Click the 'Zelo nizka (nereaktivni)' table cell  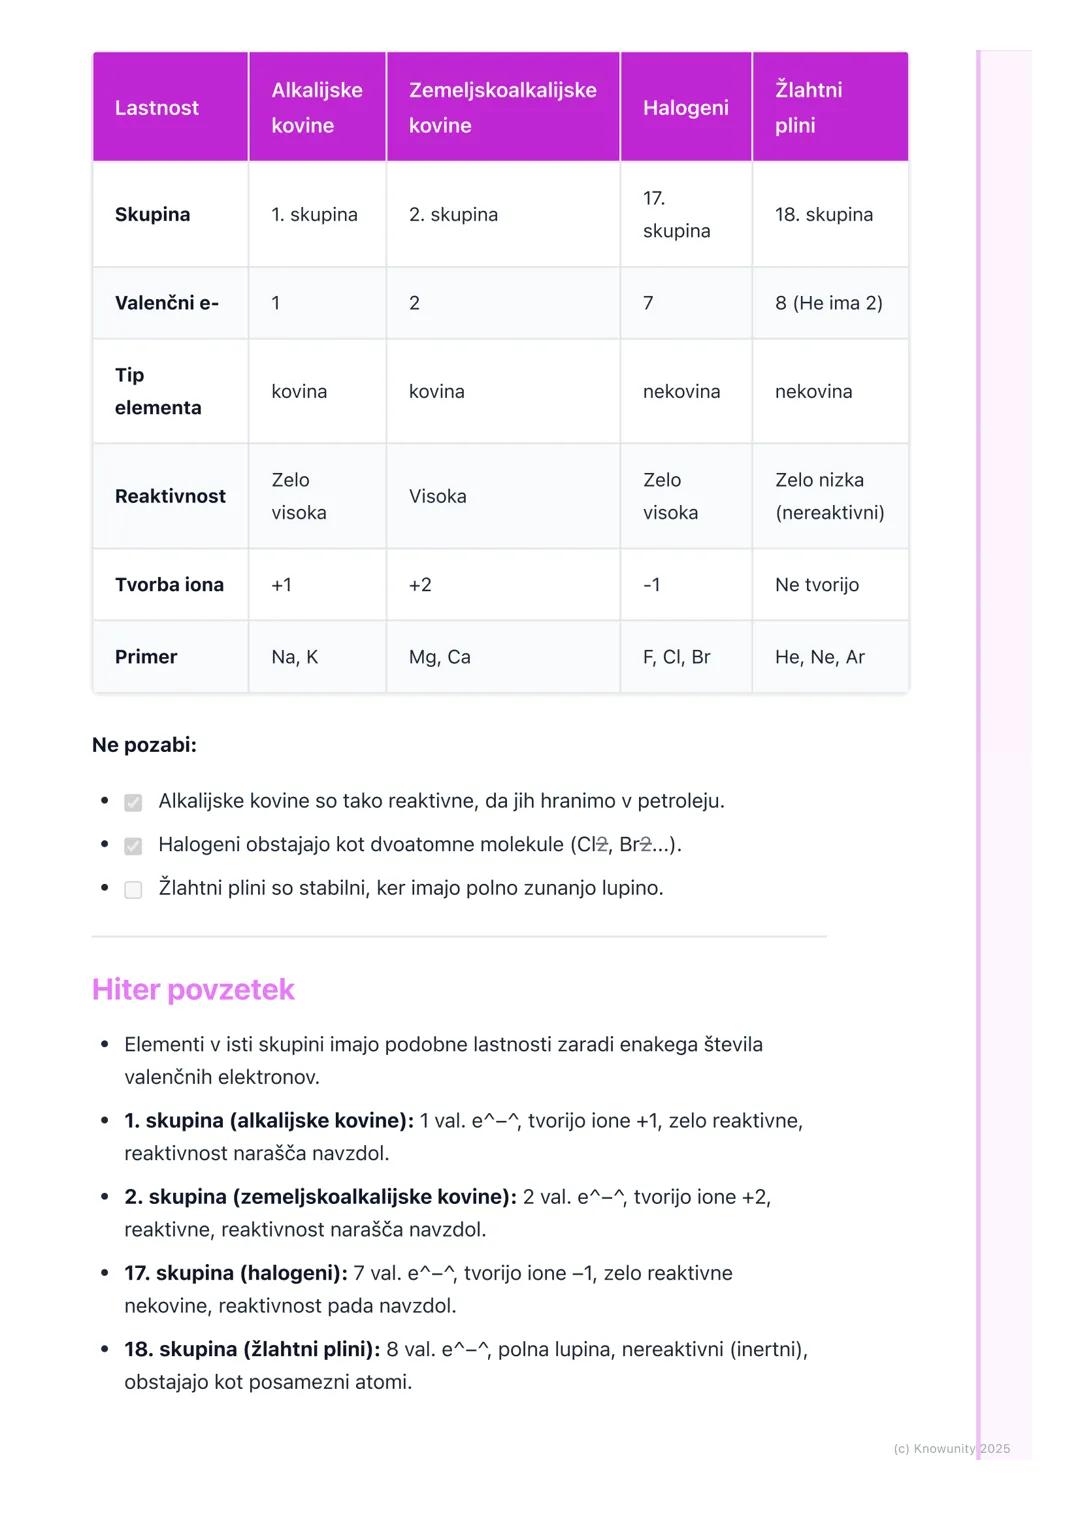click(x=829, y=496)
